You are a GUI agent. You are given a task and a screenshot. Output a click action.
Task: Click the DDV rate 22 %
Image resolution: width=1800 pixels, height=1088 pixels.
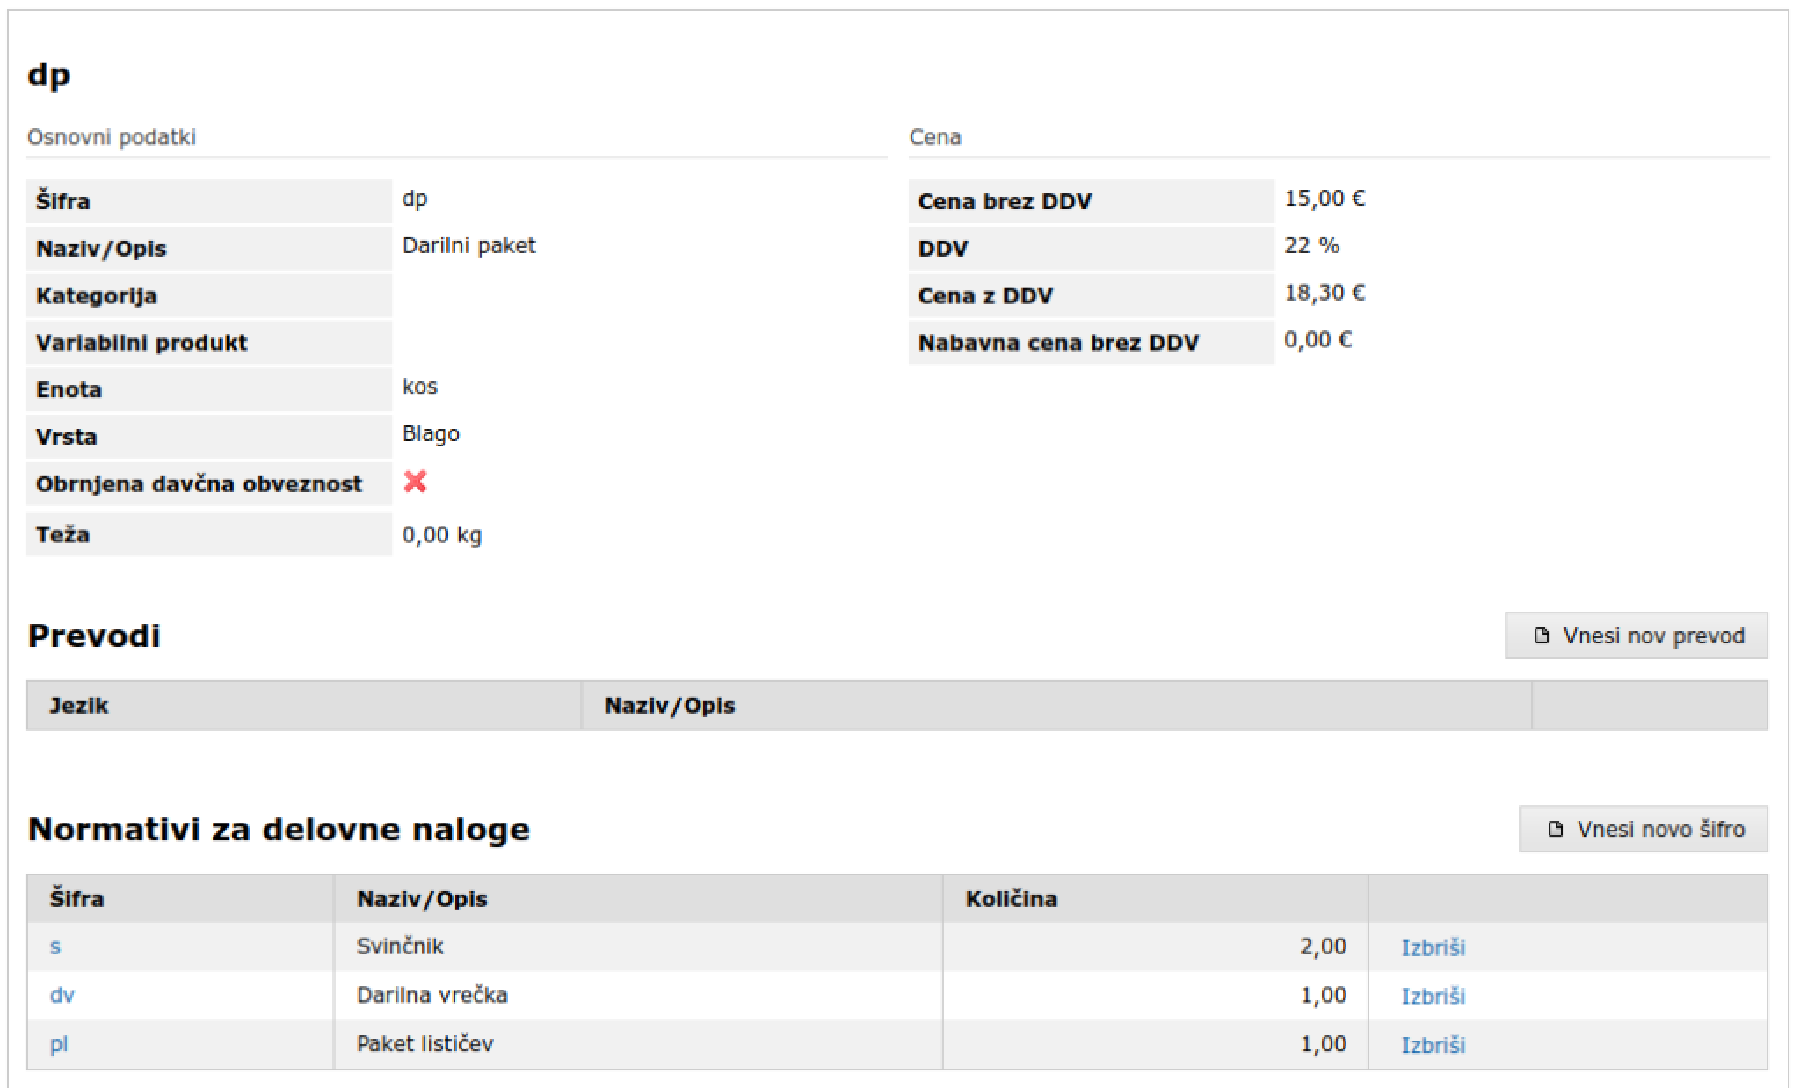point(1311,246)
